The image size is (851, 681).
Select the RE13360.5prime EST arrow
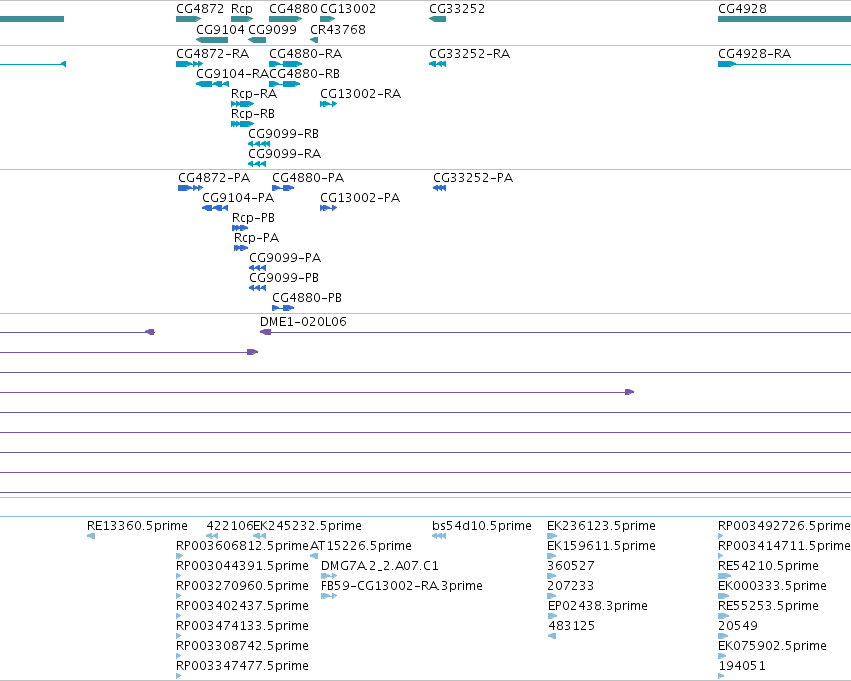coord(91,536)
